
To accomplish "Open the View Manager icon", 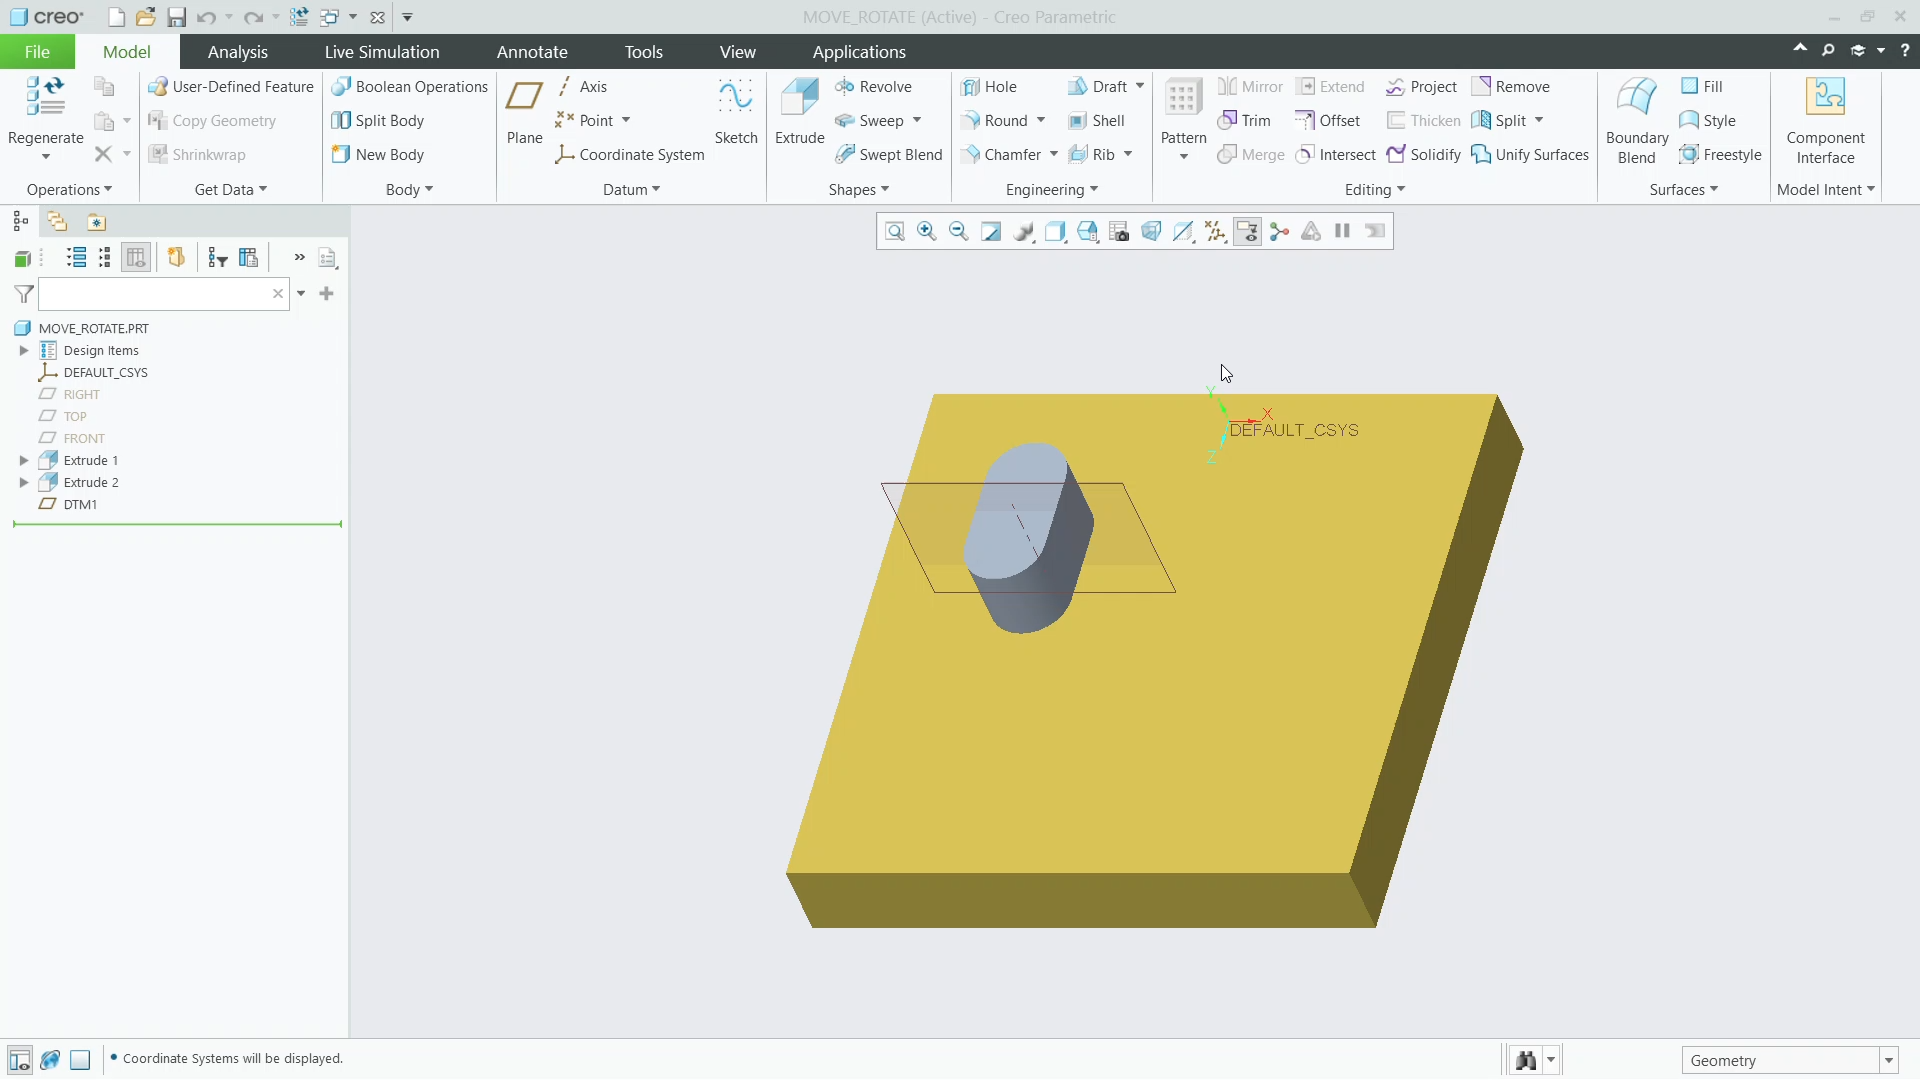I will click(1119, 232).
